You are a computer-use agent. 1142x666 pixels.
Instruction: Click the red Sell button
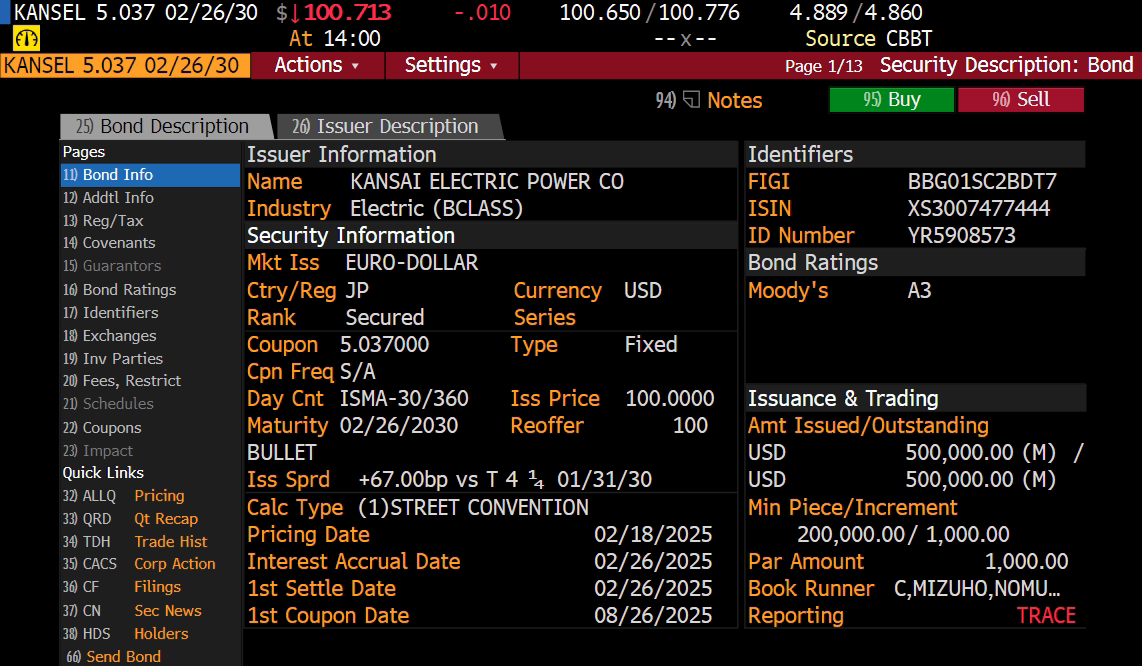pyautogui.click(x=1020, y=99)
